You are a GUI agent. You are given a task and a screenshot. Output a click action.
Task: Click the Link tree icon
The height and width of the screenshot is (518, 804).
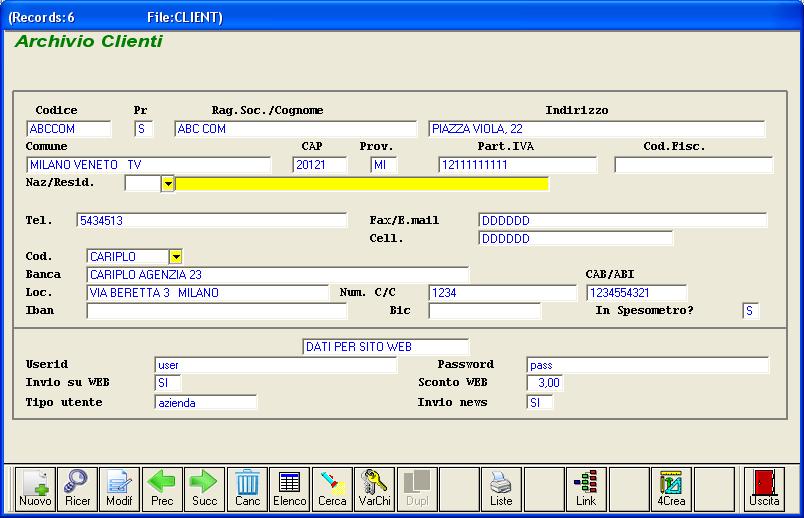(x=586, y=488)
